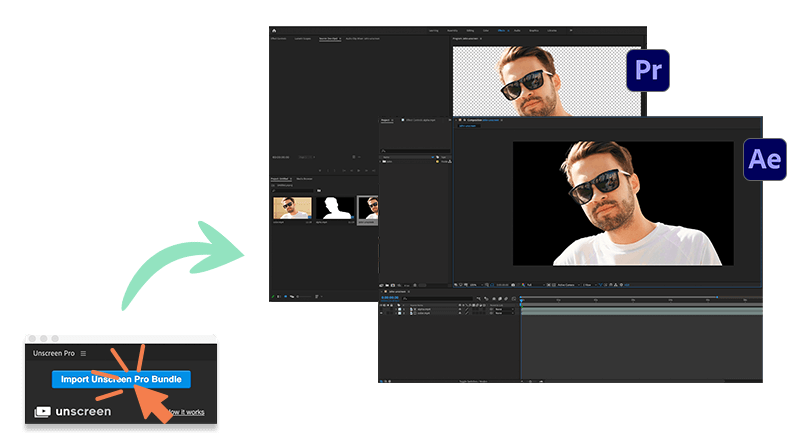This screenshot has width=800, height=448.
Task: Click the After Effects app badge
Action: [764, 160]
